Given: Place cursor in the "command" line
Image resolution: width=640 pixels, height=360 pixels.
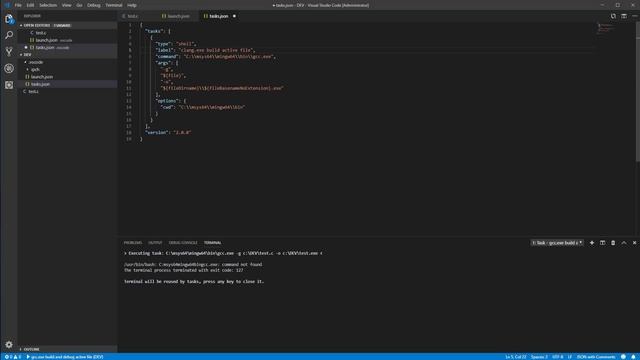Looking at the screenshot, I should [x=216, y=56].
